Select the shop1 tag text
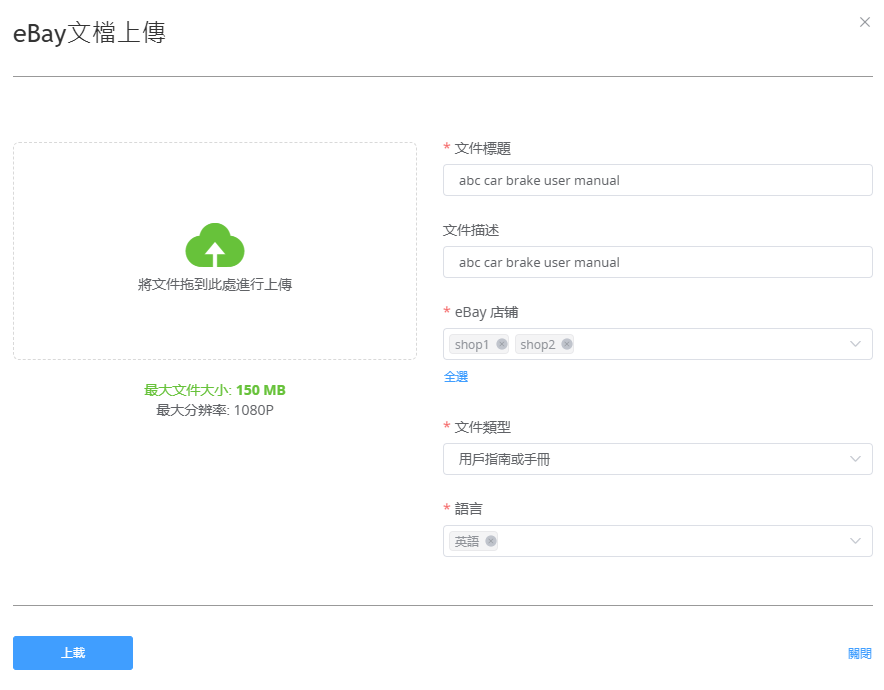This screenshot has height=690, width=884. 472,344
